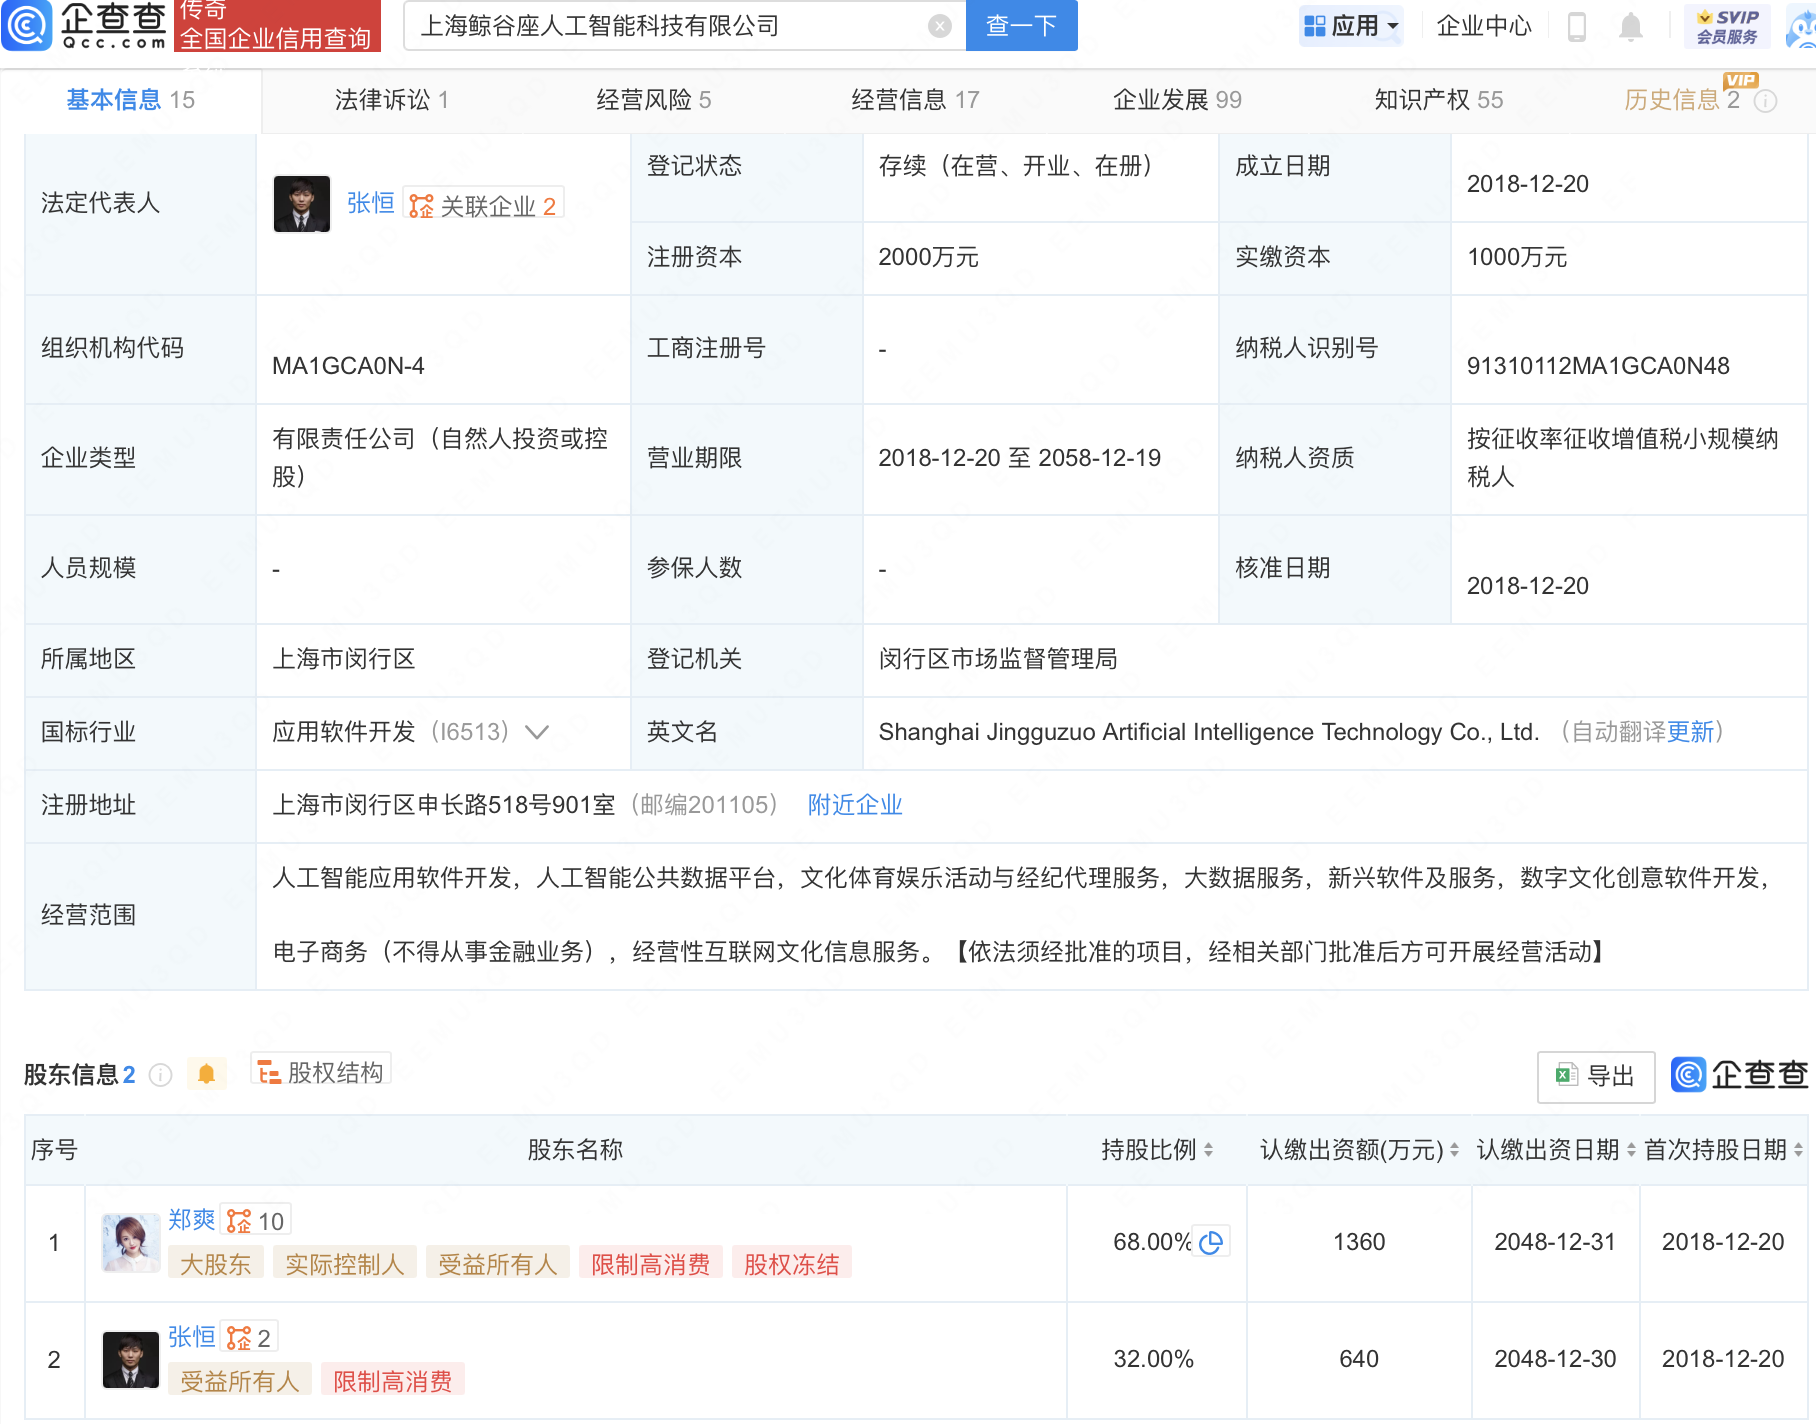Click the 1360 subscribed capital cell
Screen dimensions: 1816x1424
1359,1242
